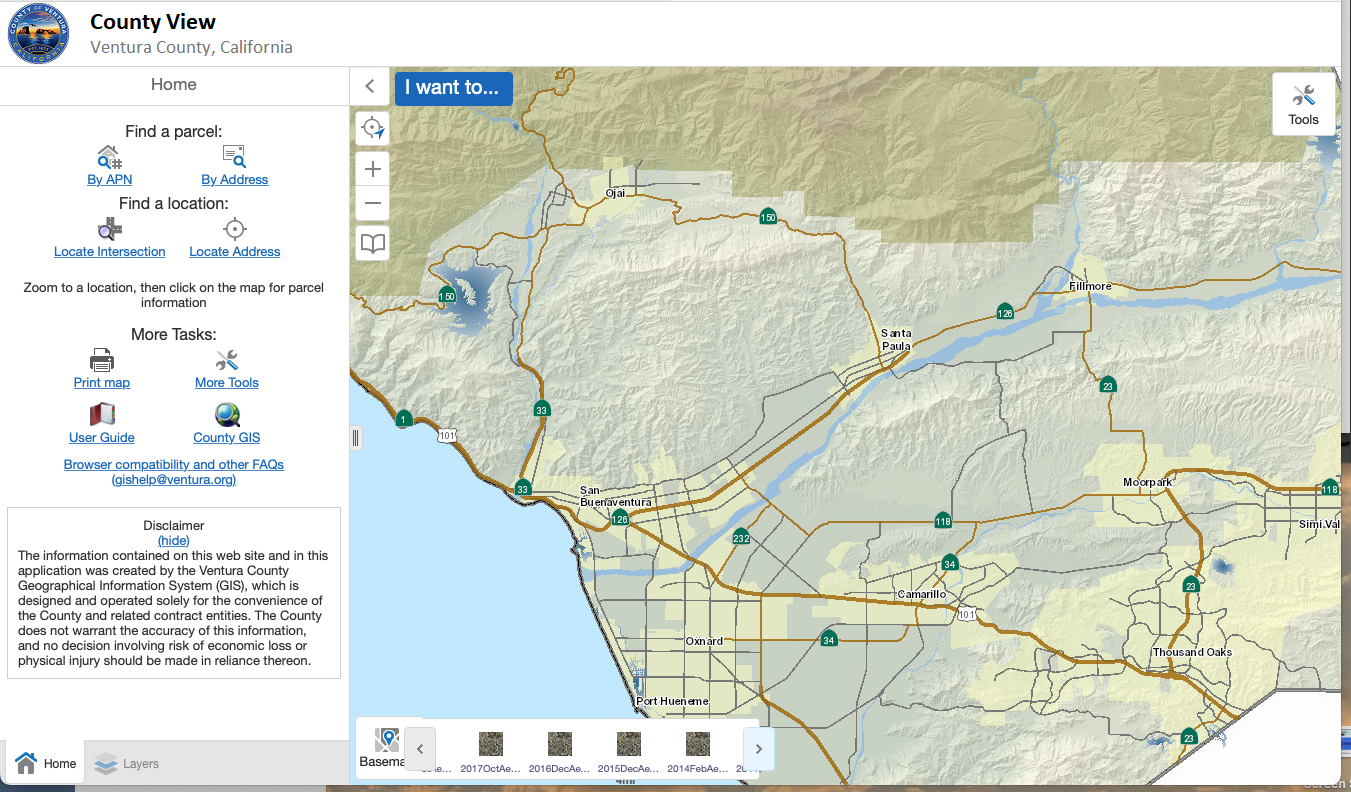Zoom out with the minus button

(373, 203)
